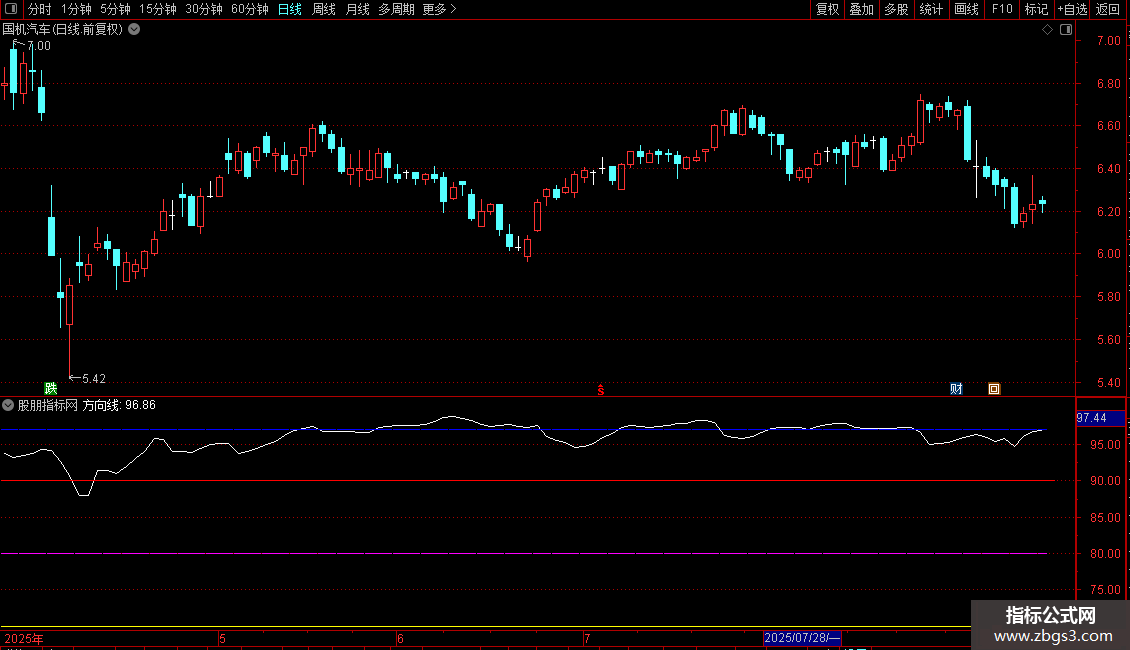Open the 统计 statistics tool

[931, 9]
